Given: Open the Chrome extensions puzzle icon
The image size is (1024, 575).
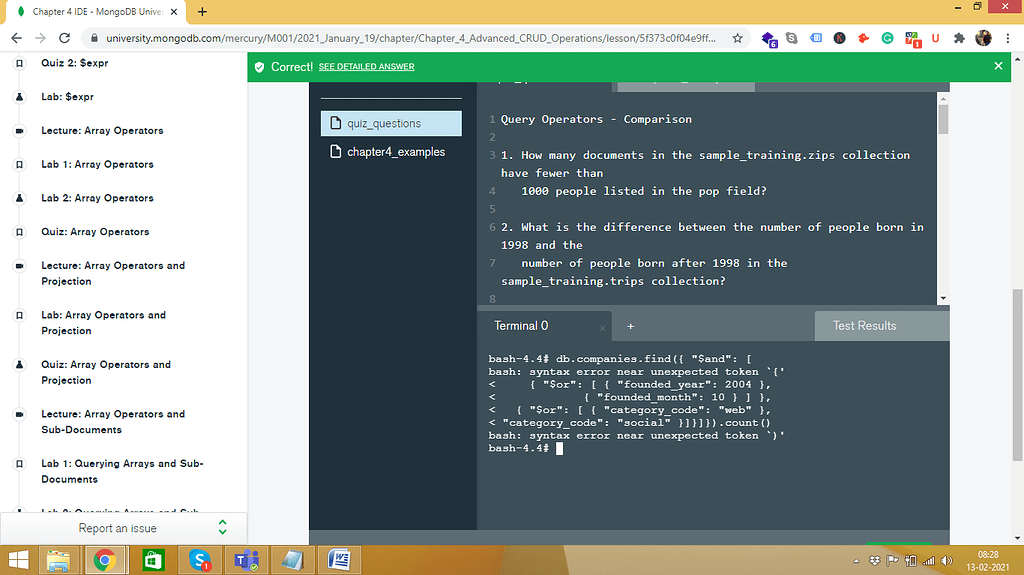Looking at the screenshot, I should (959, 38).
